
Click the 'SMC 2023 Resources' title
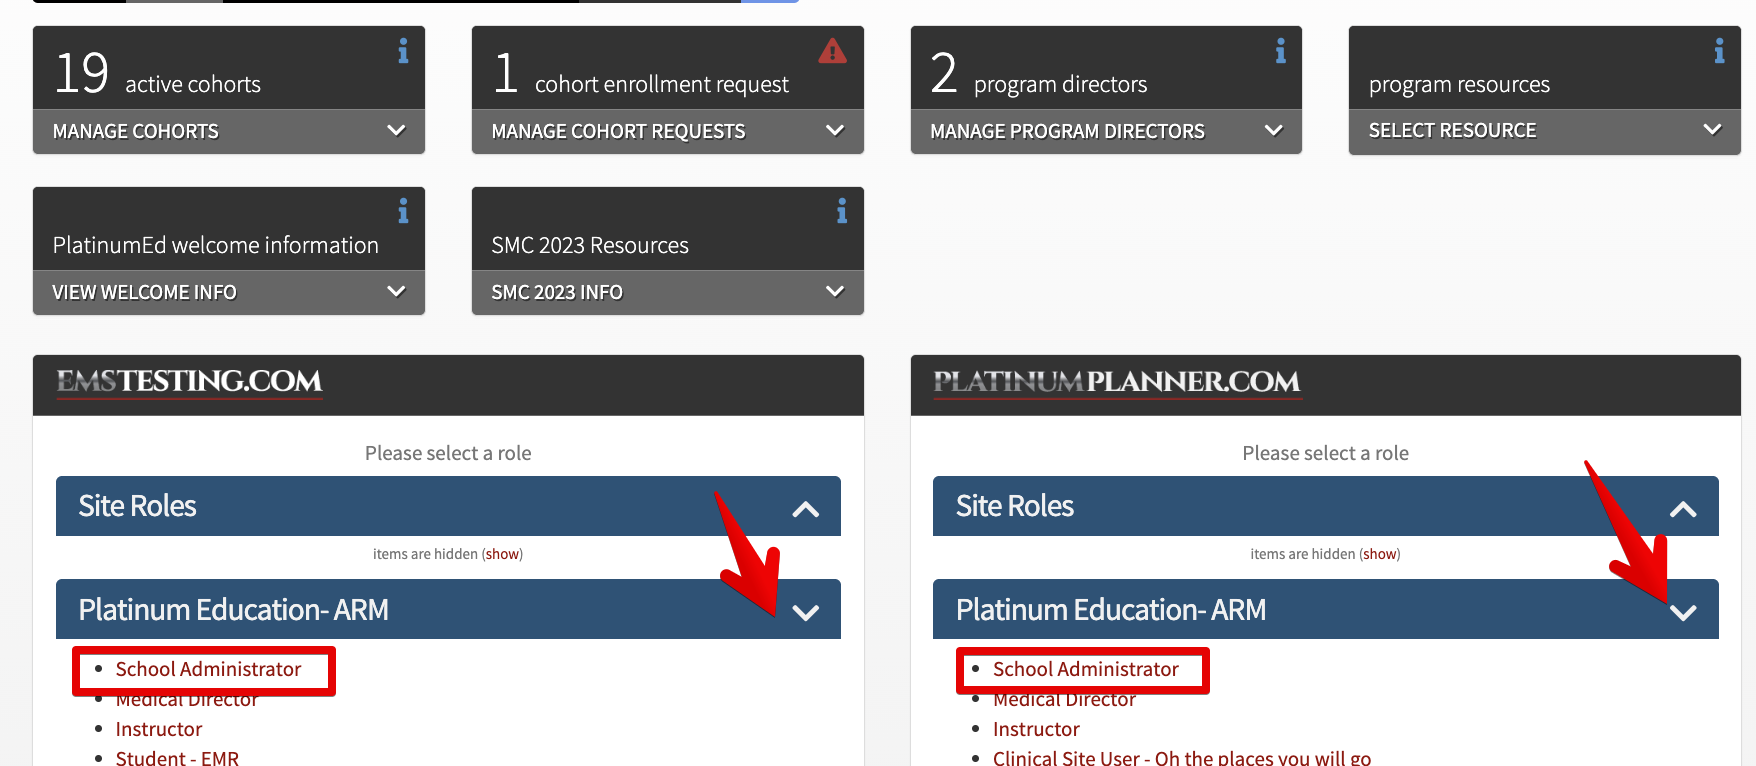pyautogui.click(x=590, y=245)
